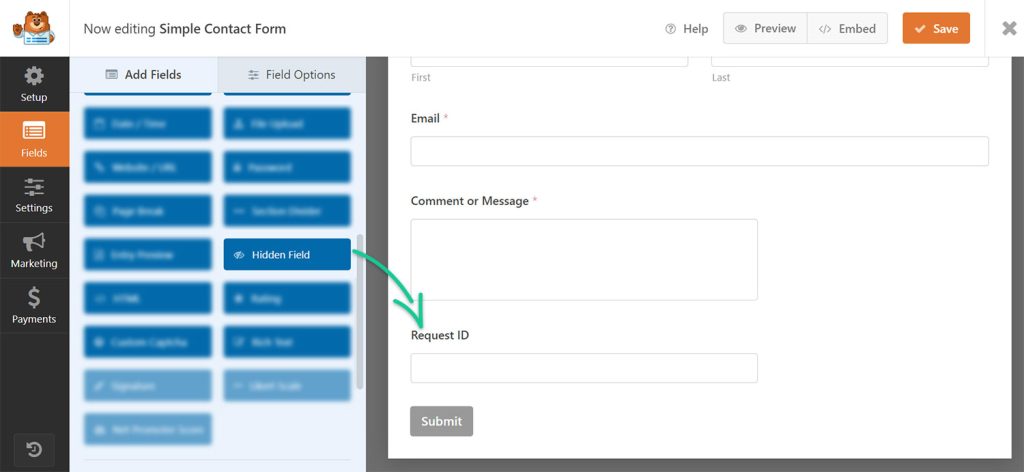Close the form builder with X
Screen dimensions: 1024x472
pyautogui.click(x=1009, y=29)
